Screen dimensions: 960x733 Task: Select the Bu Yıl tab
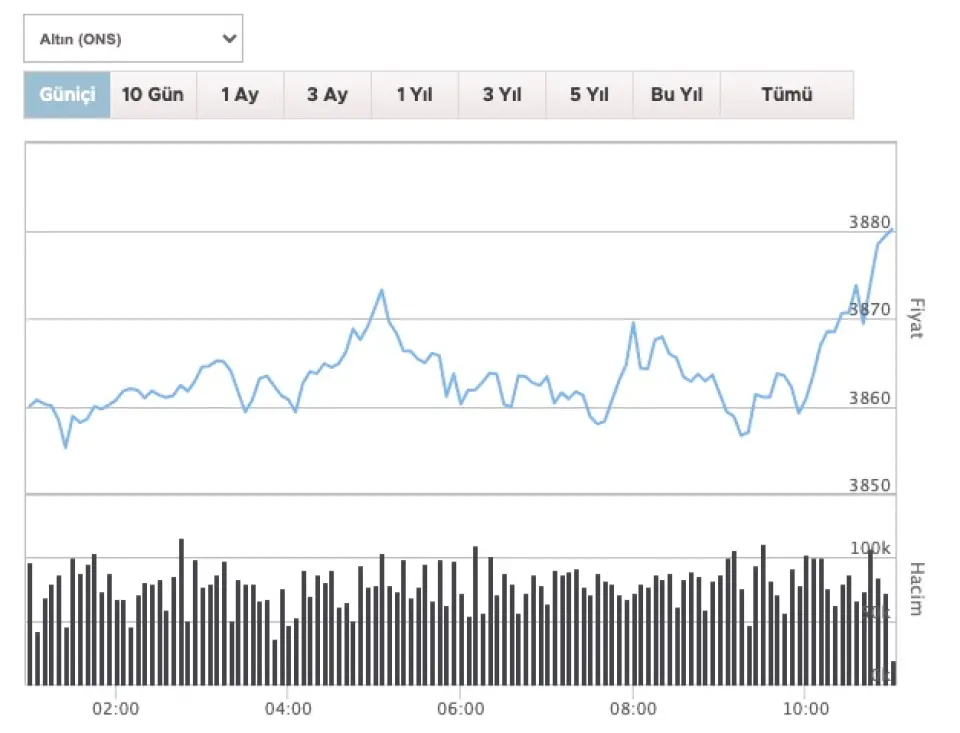(676, 95)
